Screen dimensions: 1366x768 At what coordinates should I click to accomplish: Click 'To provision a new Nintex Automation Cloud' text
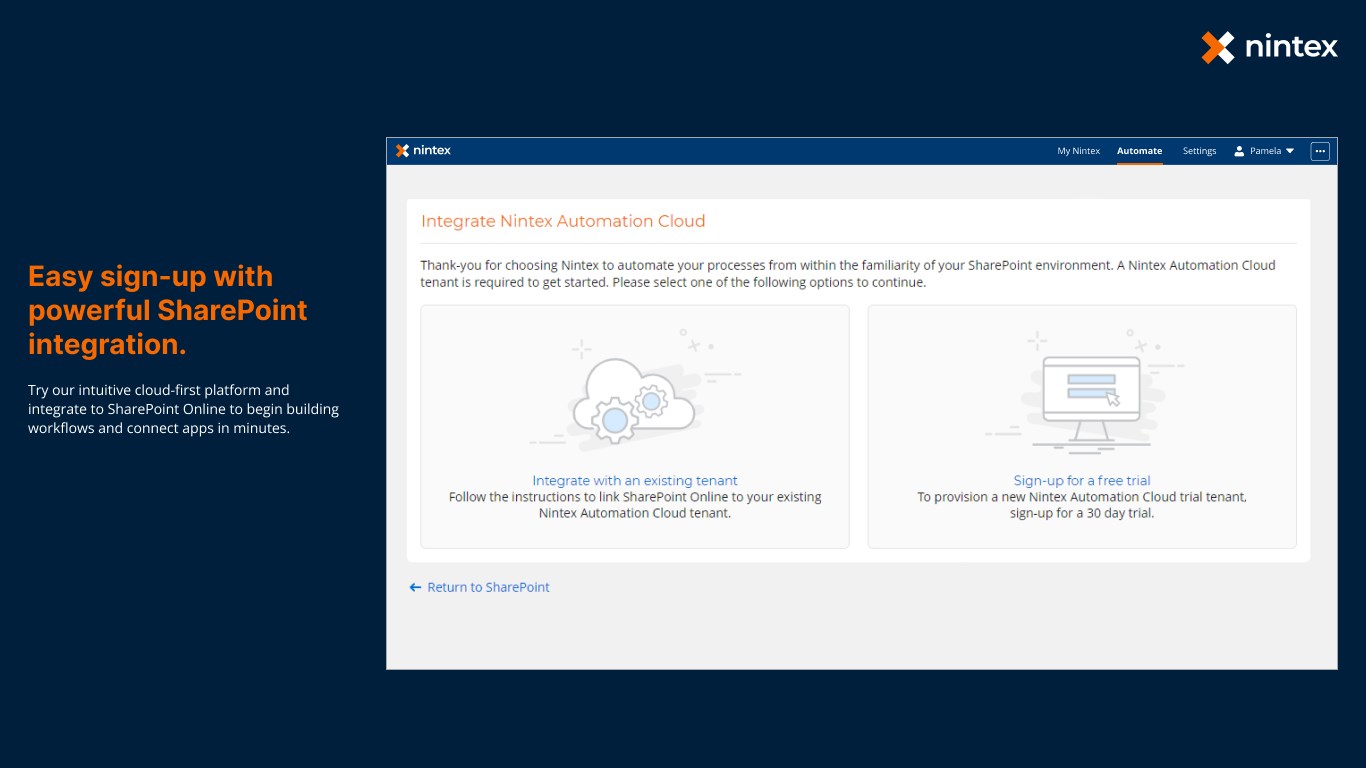(x=1082, y=505)
